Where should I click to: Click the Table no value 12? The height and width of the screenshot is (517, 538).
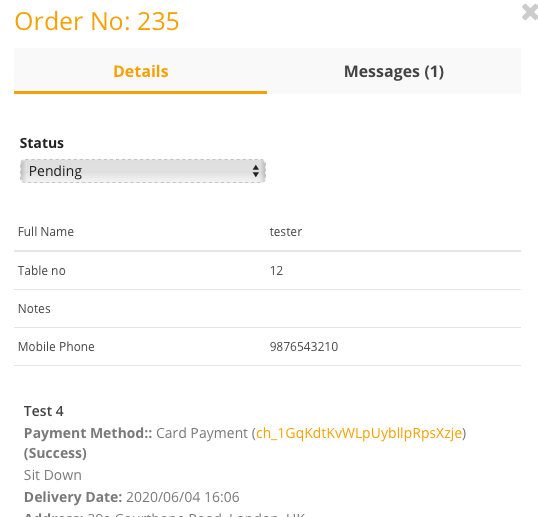(276, 271)
